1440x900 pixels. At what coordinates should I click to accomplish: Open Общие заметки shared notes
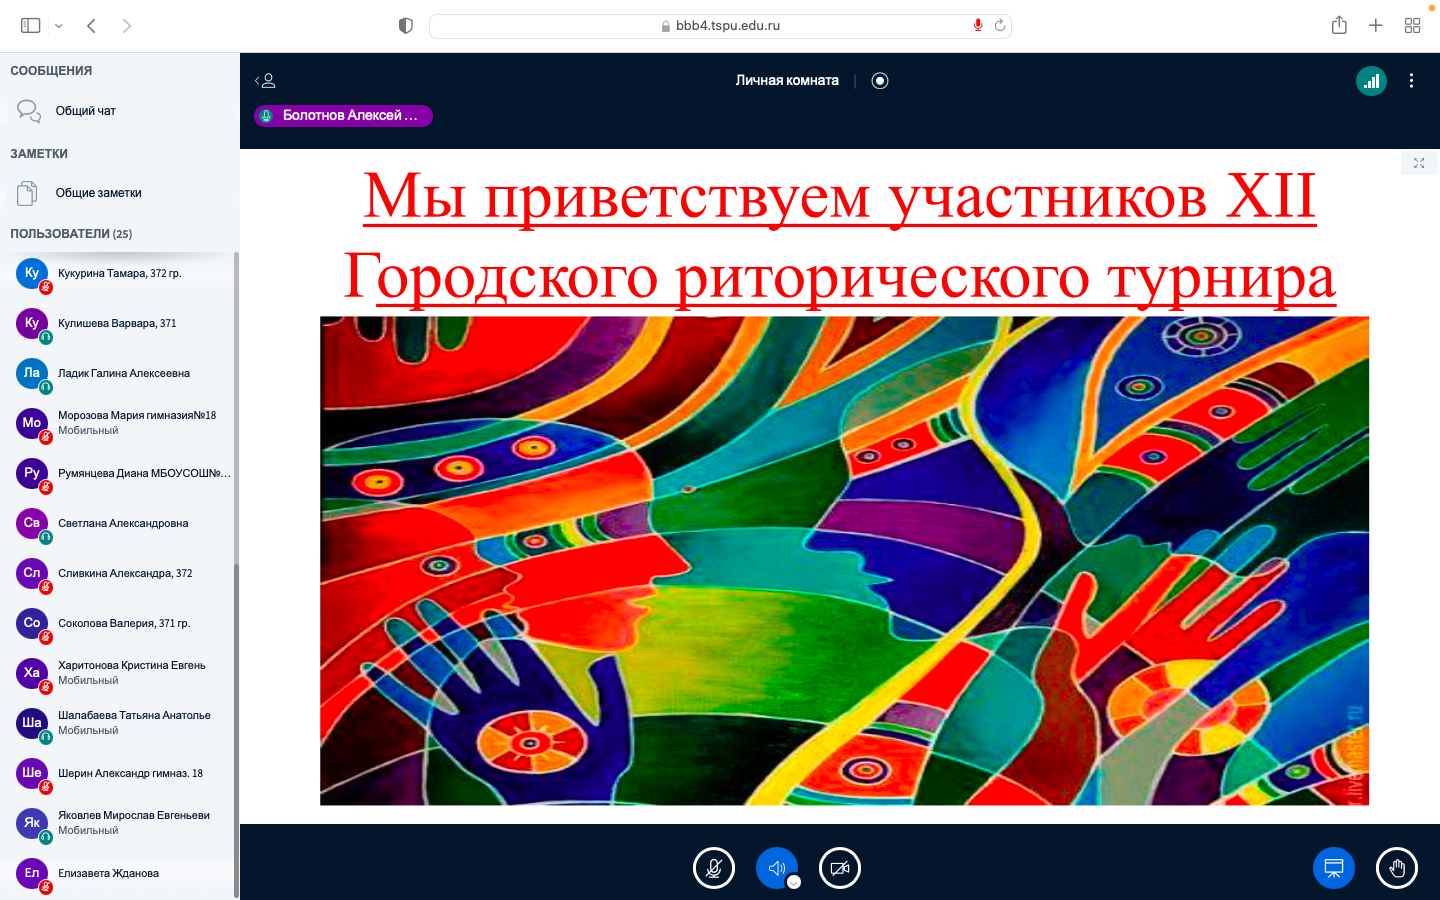point(120,193)
